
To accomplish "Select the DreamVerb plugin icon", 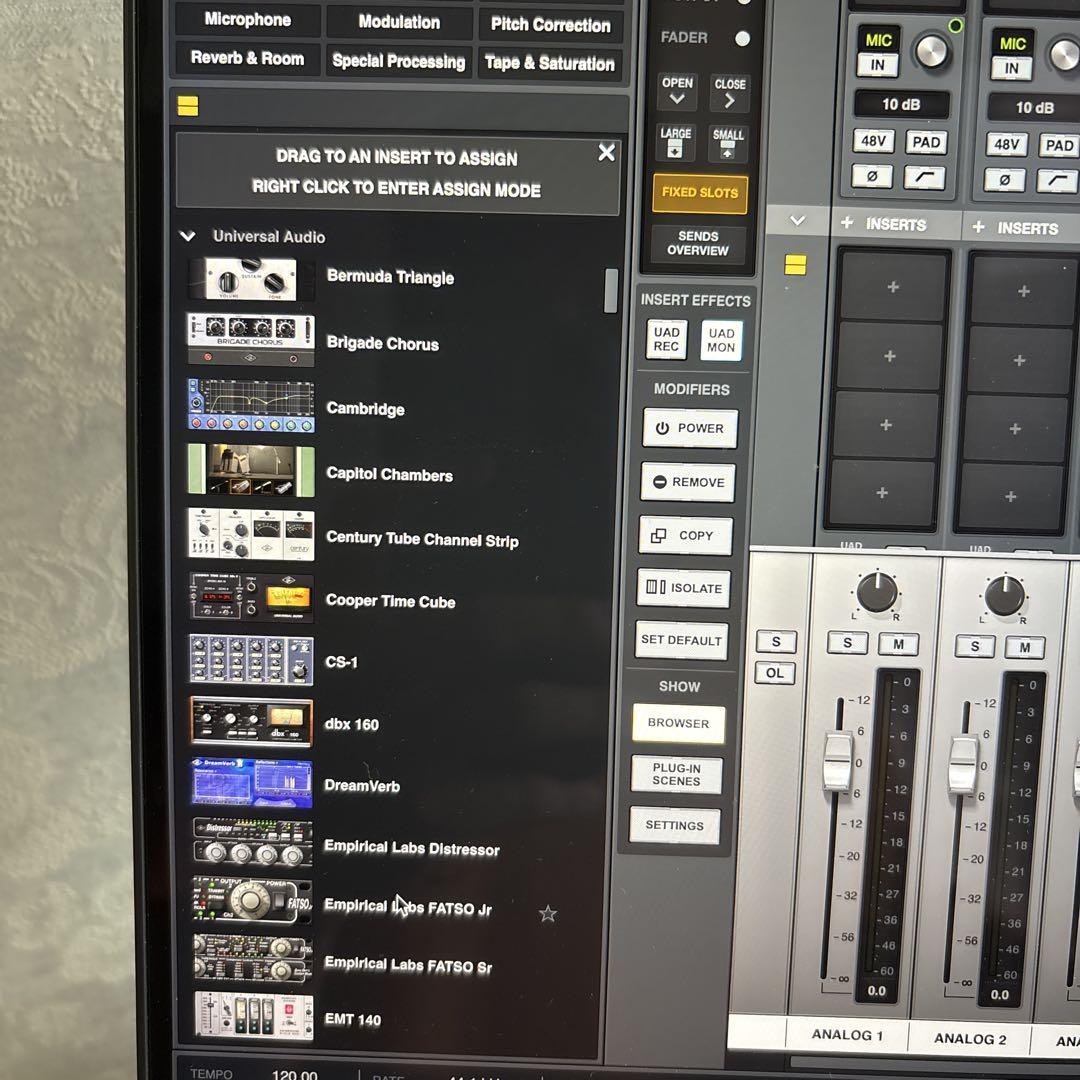I will coord(252,782).
